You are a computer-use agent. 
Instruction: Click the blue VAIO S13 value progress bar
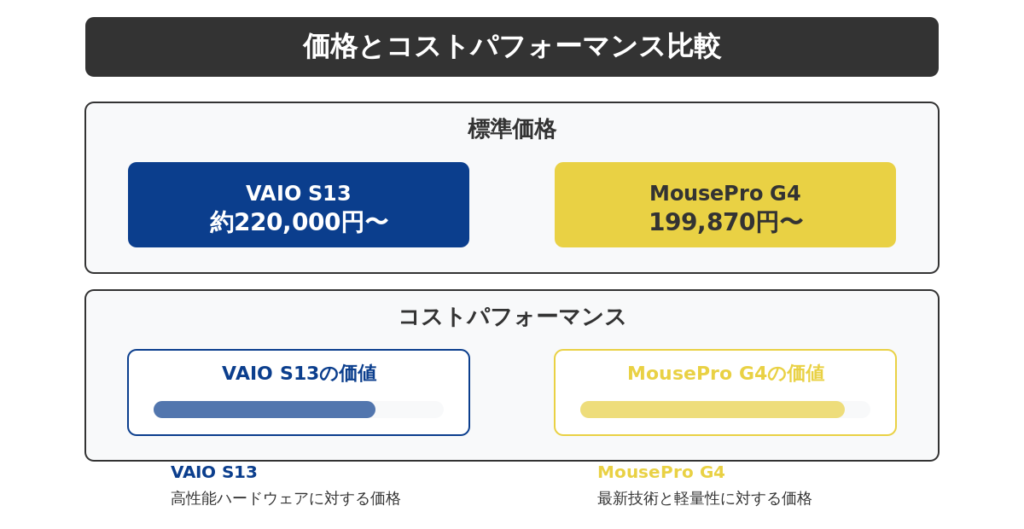tap(264, 409)
